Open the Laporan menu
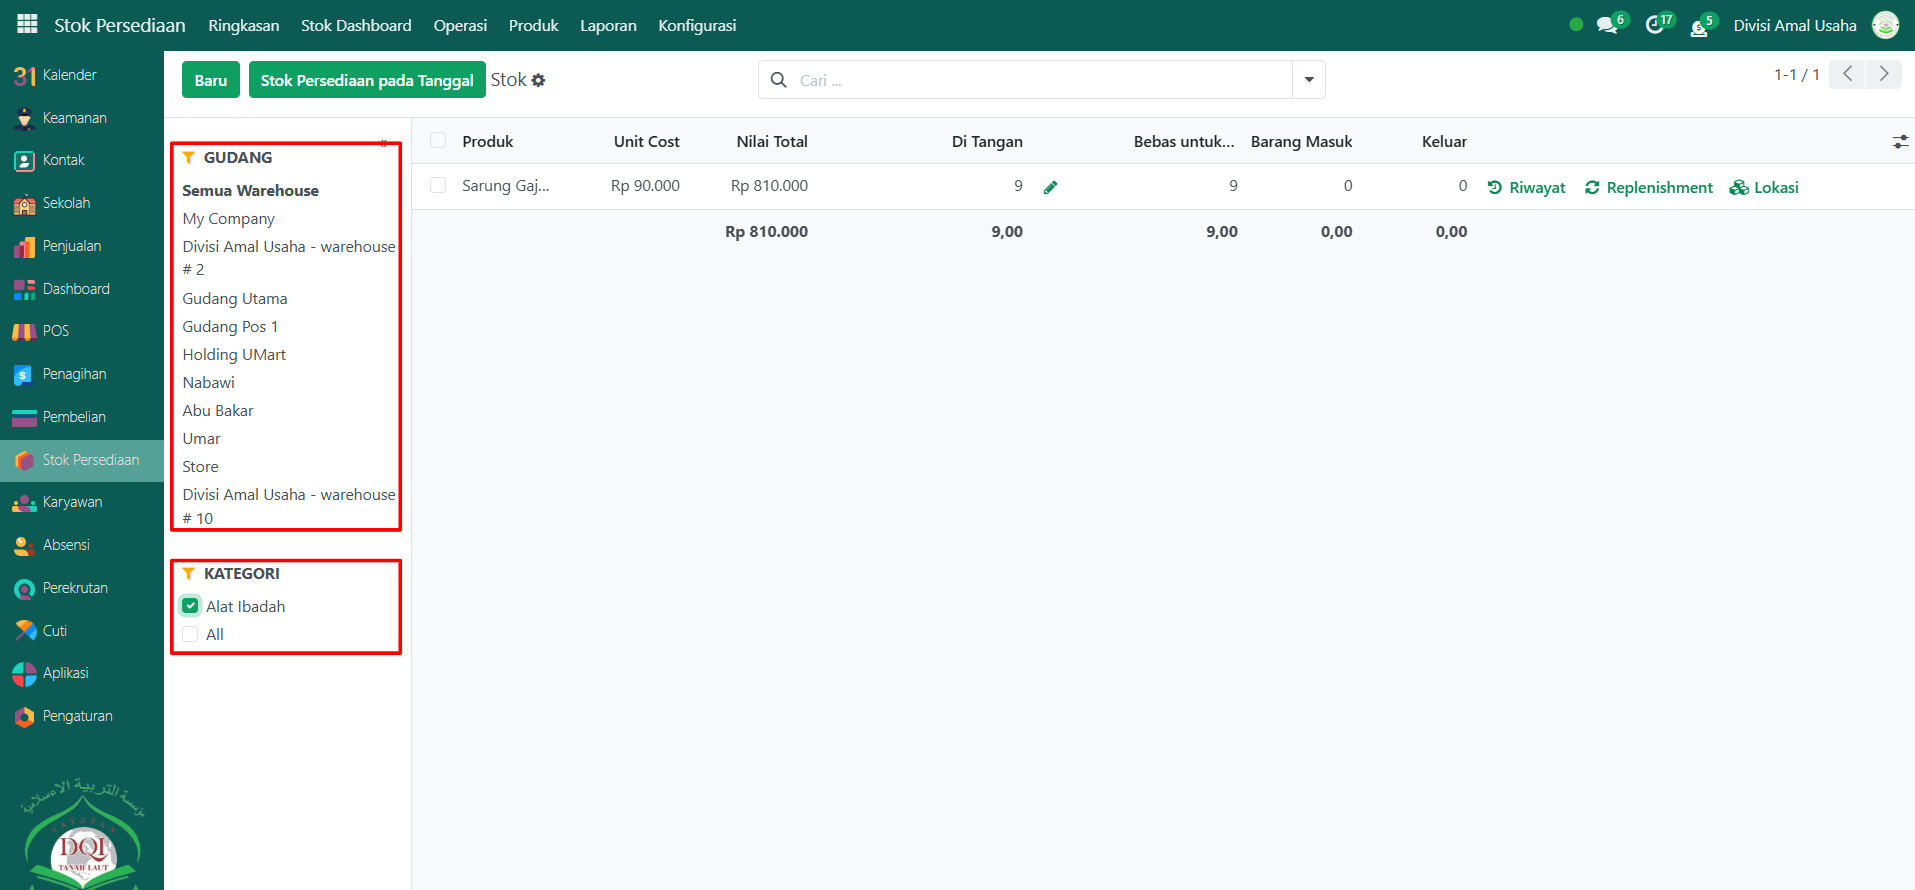Image resolution: width=1915 pixels, height=890 pixels. coord(608,25)
